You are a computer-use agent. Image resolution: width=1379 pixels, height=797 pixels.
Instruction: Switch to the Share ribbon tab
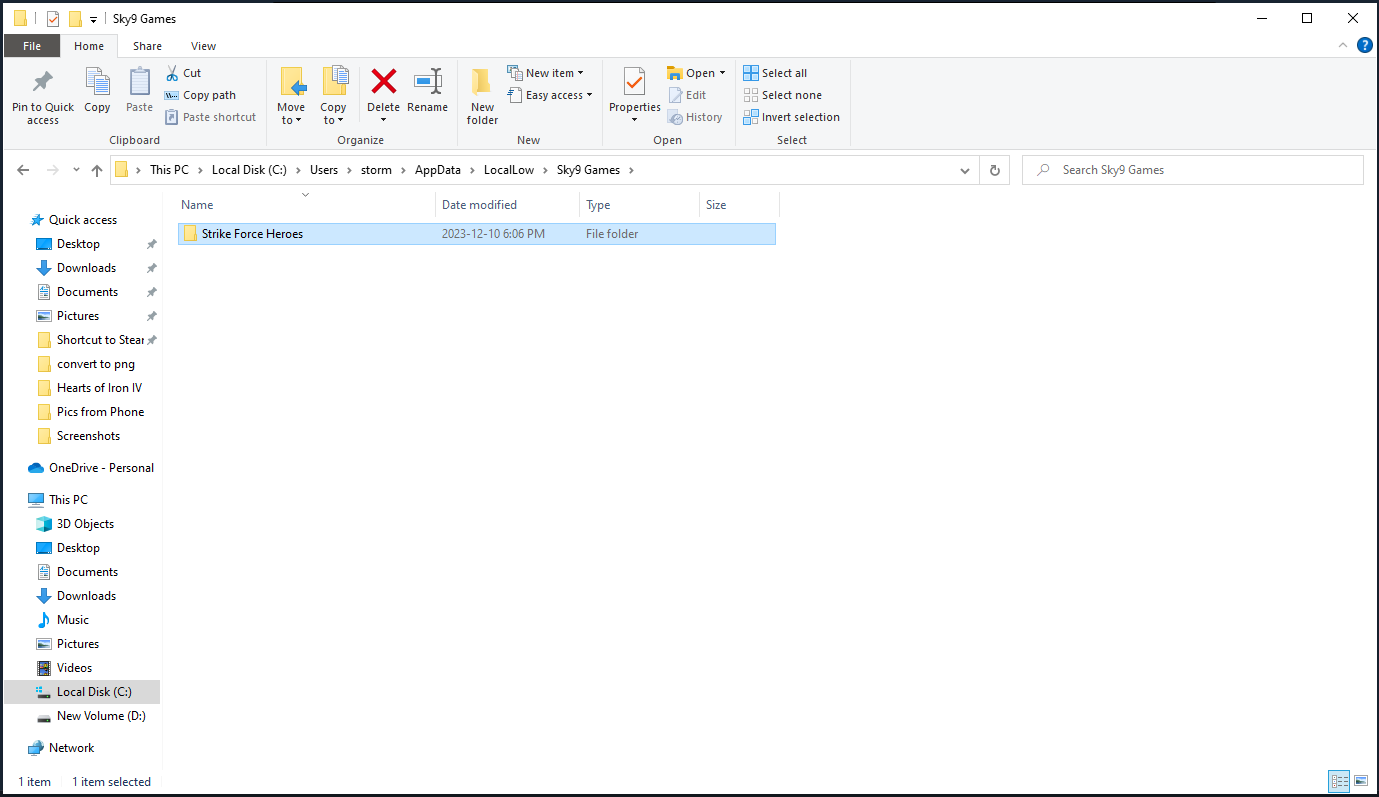point(147,46)
